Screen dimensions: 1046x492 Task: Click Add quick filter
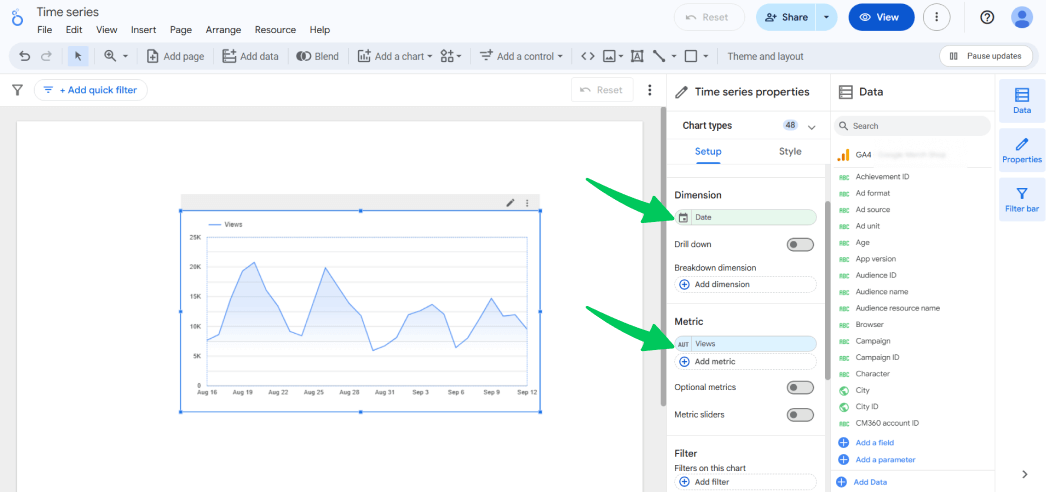[x=91, y=90]
